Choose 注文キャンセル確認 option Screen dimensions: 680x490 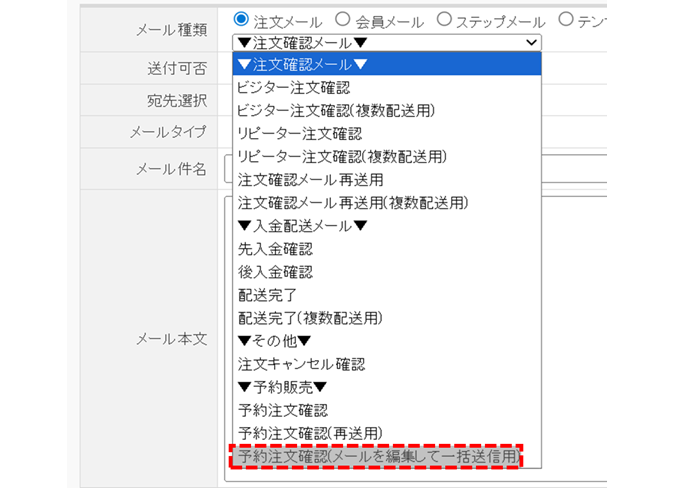301,363
